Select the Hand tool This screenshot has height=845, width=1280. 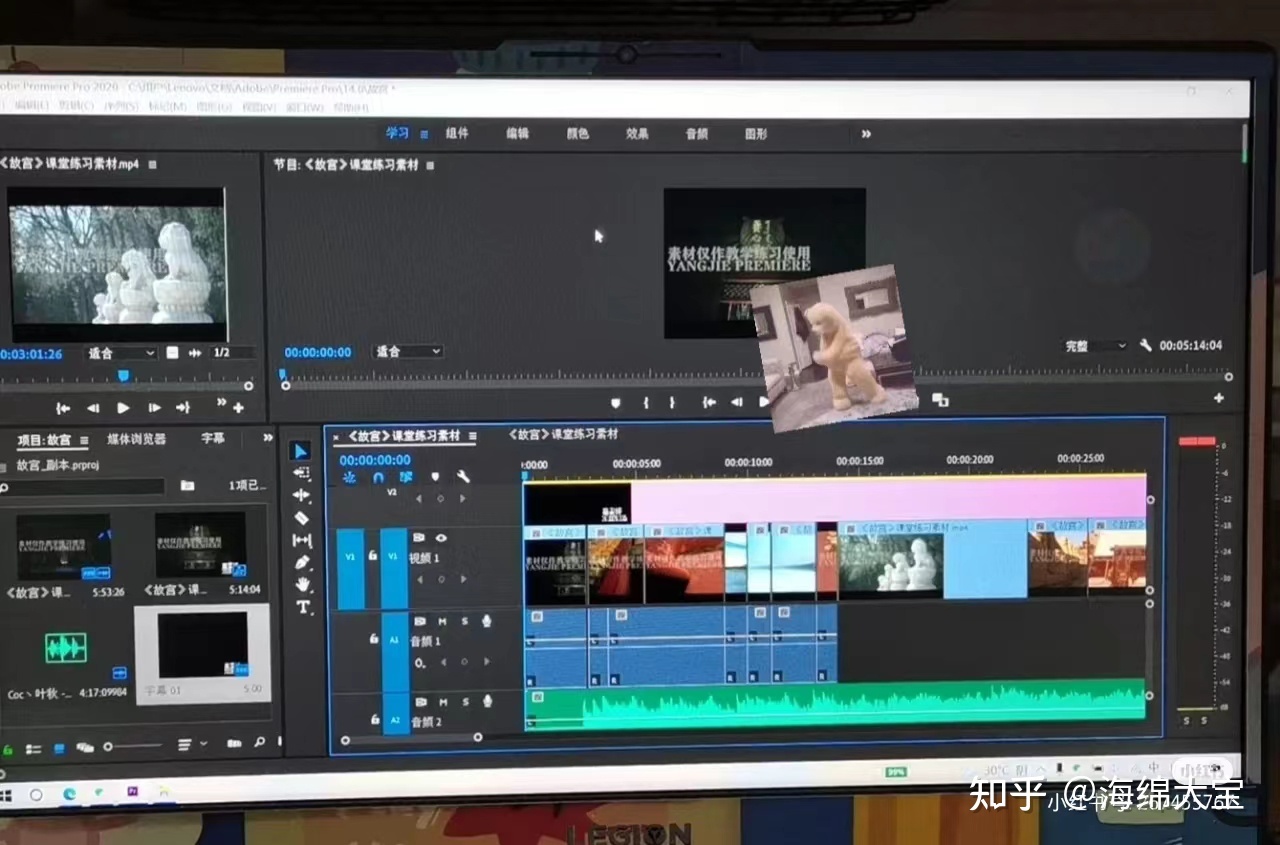(x=303, y=585)
